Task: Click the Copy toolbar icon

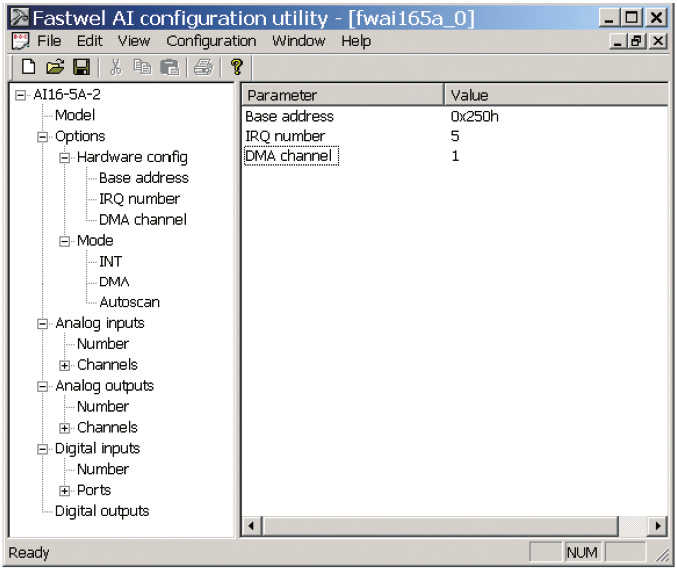Action: [x=142, y=67]
